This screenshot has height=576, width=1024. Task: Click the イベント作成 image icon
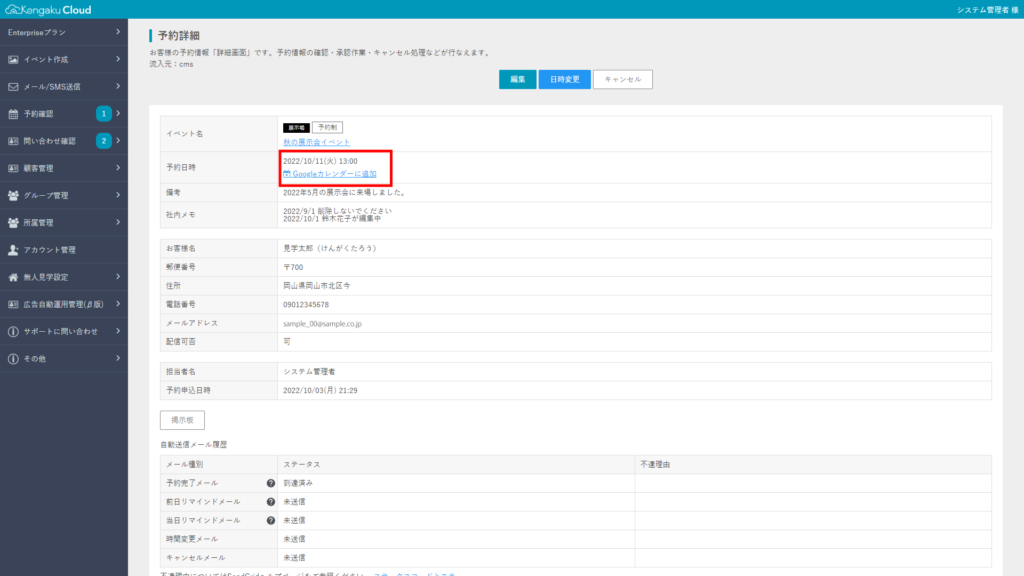click(13, 59)
